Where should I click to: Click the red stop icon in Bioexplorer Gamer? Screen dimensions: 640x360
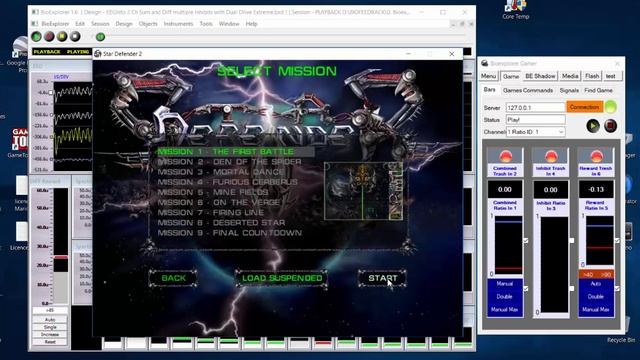[610, 126]
